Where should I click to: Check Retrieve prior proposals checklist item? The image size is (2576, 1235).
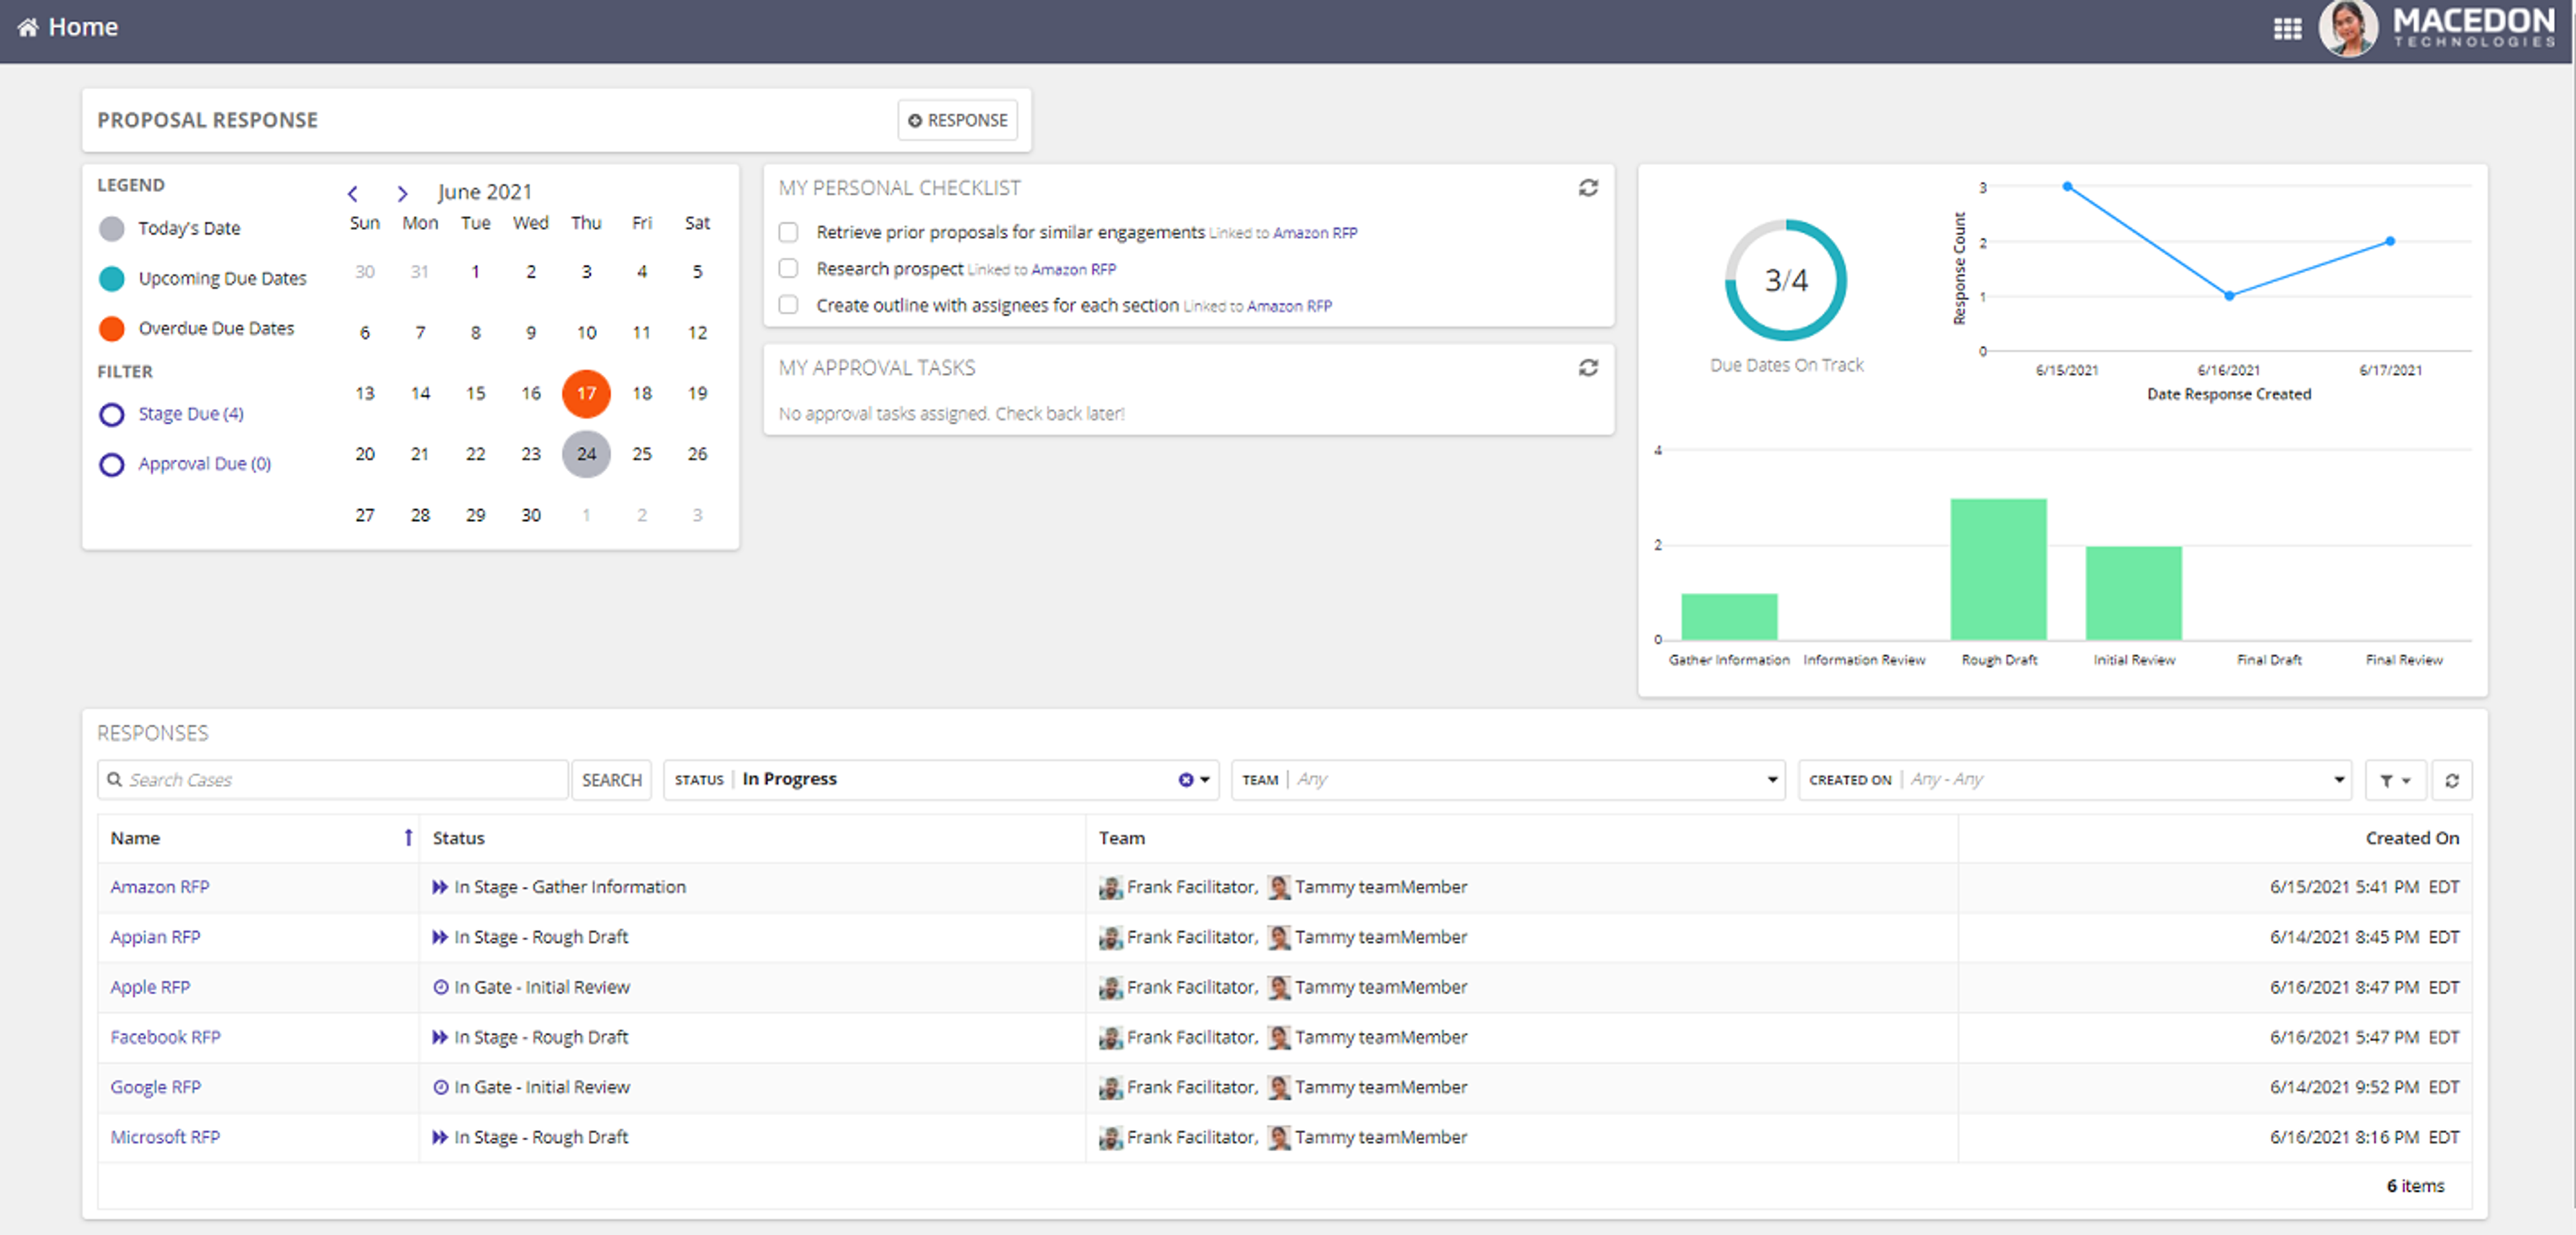788,232
